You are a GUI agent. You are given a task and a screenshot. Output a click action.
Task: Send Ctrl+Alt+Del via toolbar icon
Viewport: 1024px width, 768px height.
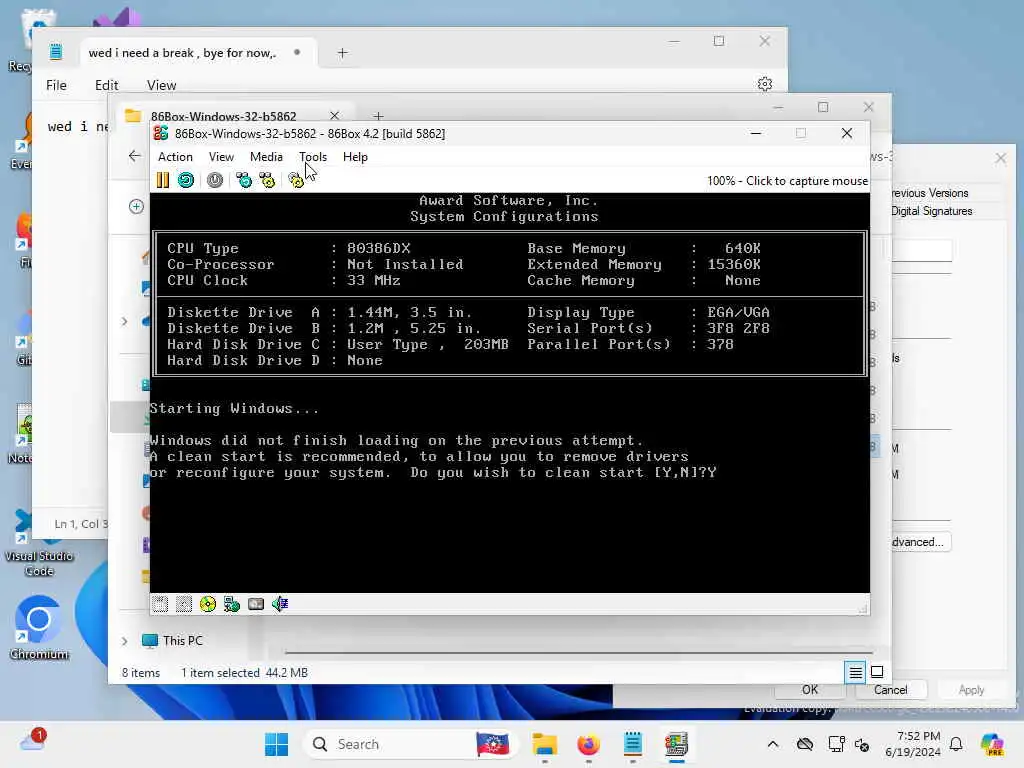244,180
